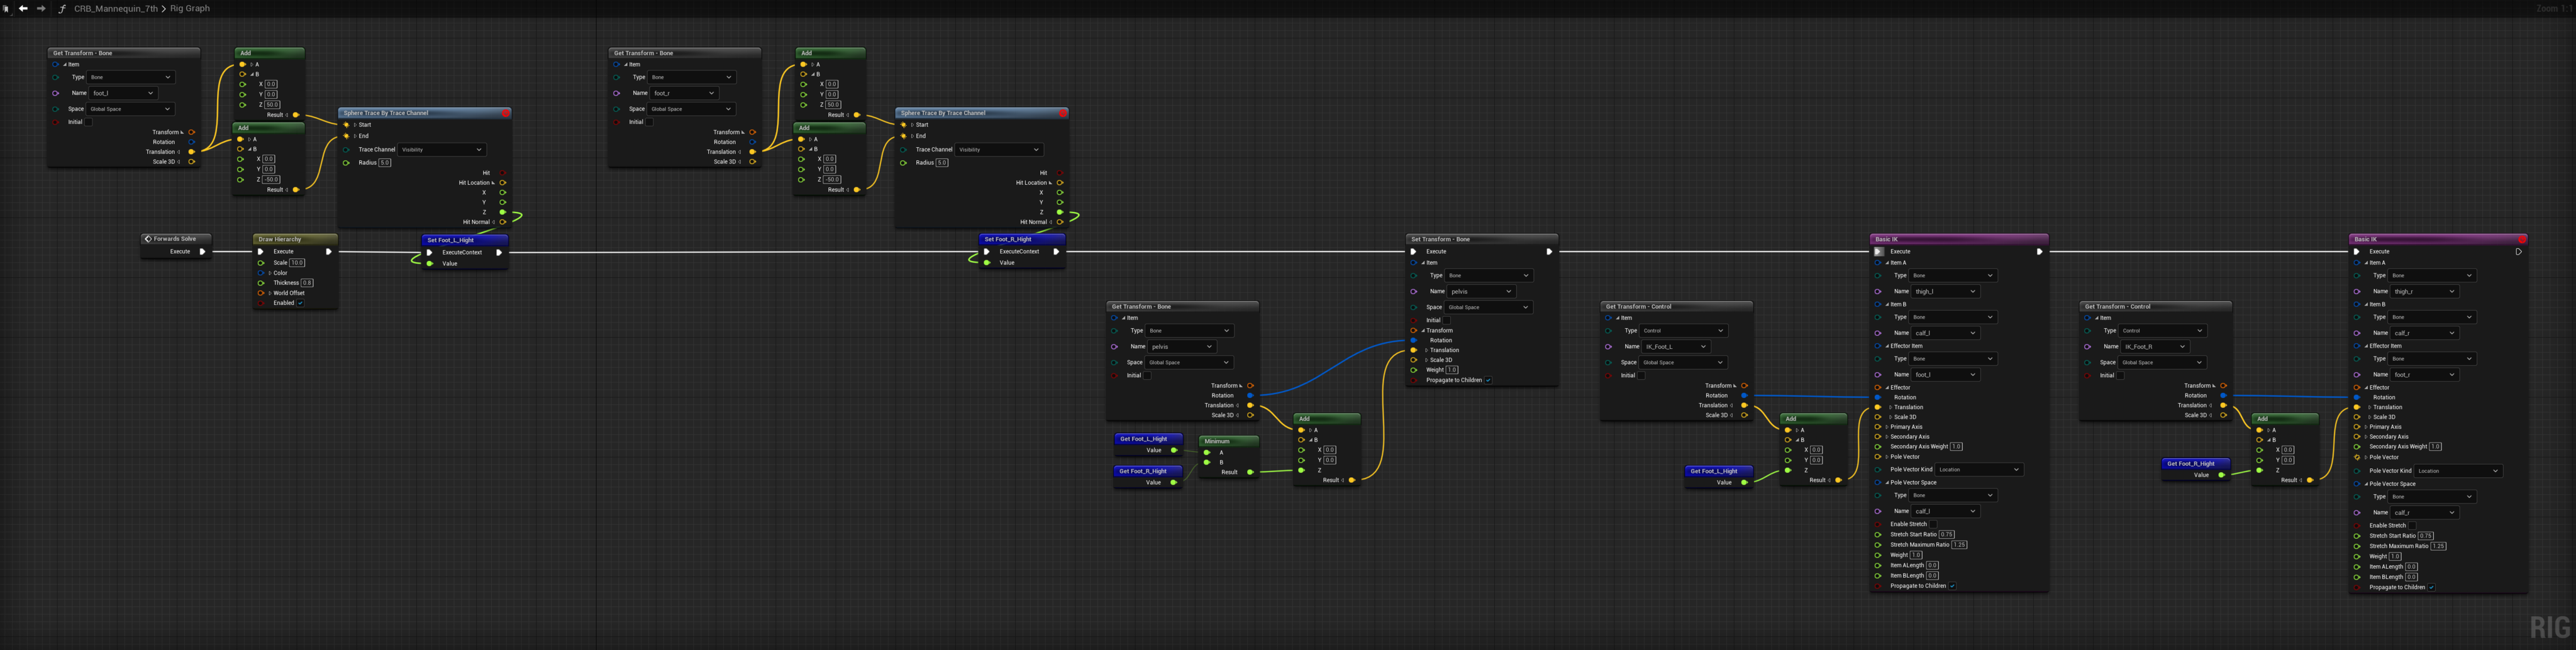
Task: Expand Scale 3D on Set Transform - Bone node
Action: pos(1426,360)
